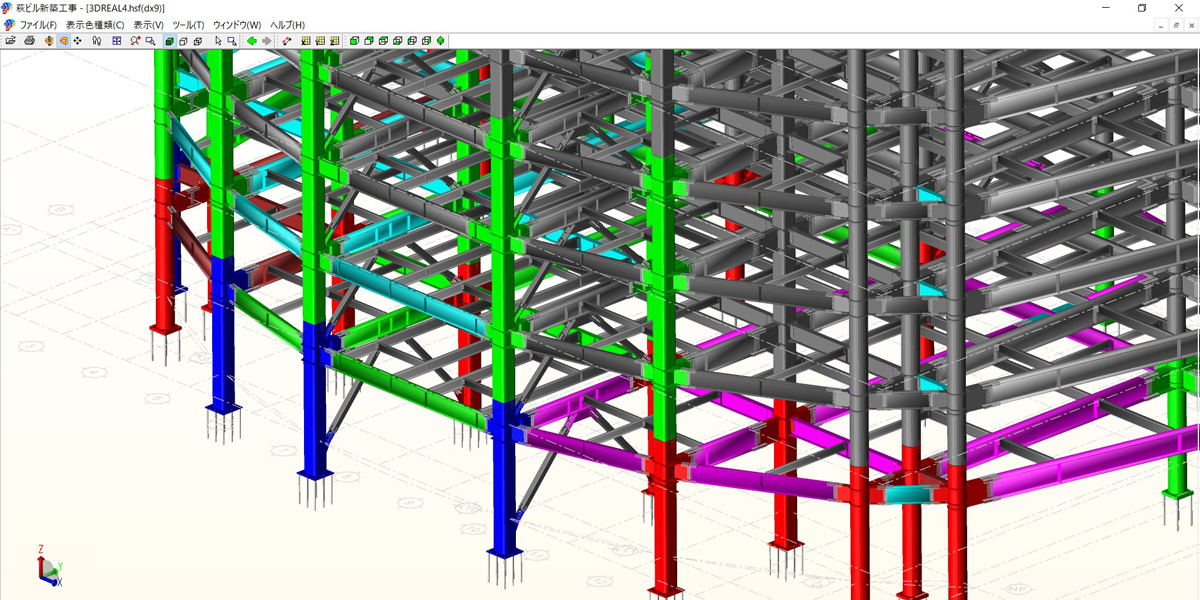
Task: Open the ツール(T) menu
Action: (188, 25)
